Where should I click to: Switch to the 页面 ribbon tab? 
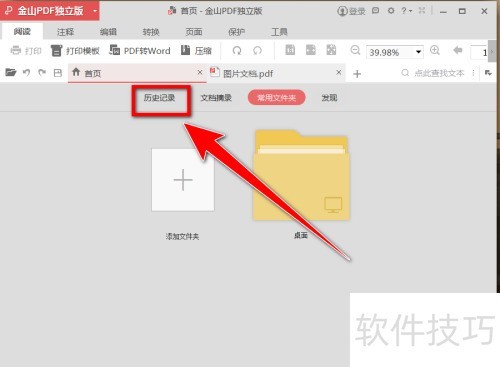click(194, 32)
